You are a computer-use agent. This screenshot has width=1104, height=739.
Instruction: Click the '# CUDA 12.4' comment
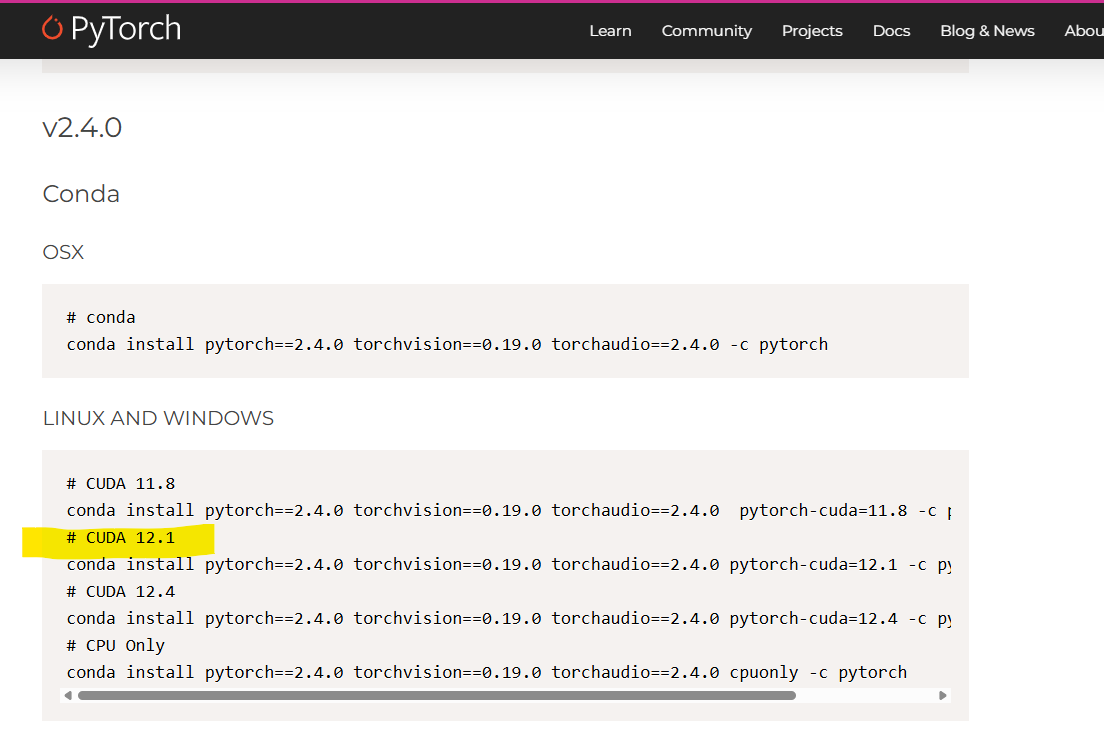click(120, 592)
